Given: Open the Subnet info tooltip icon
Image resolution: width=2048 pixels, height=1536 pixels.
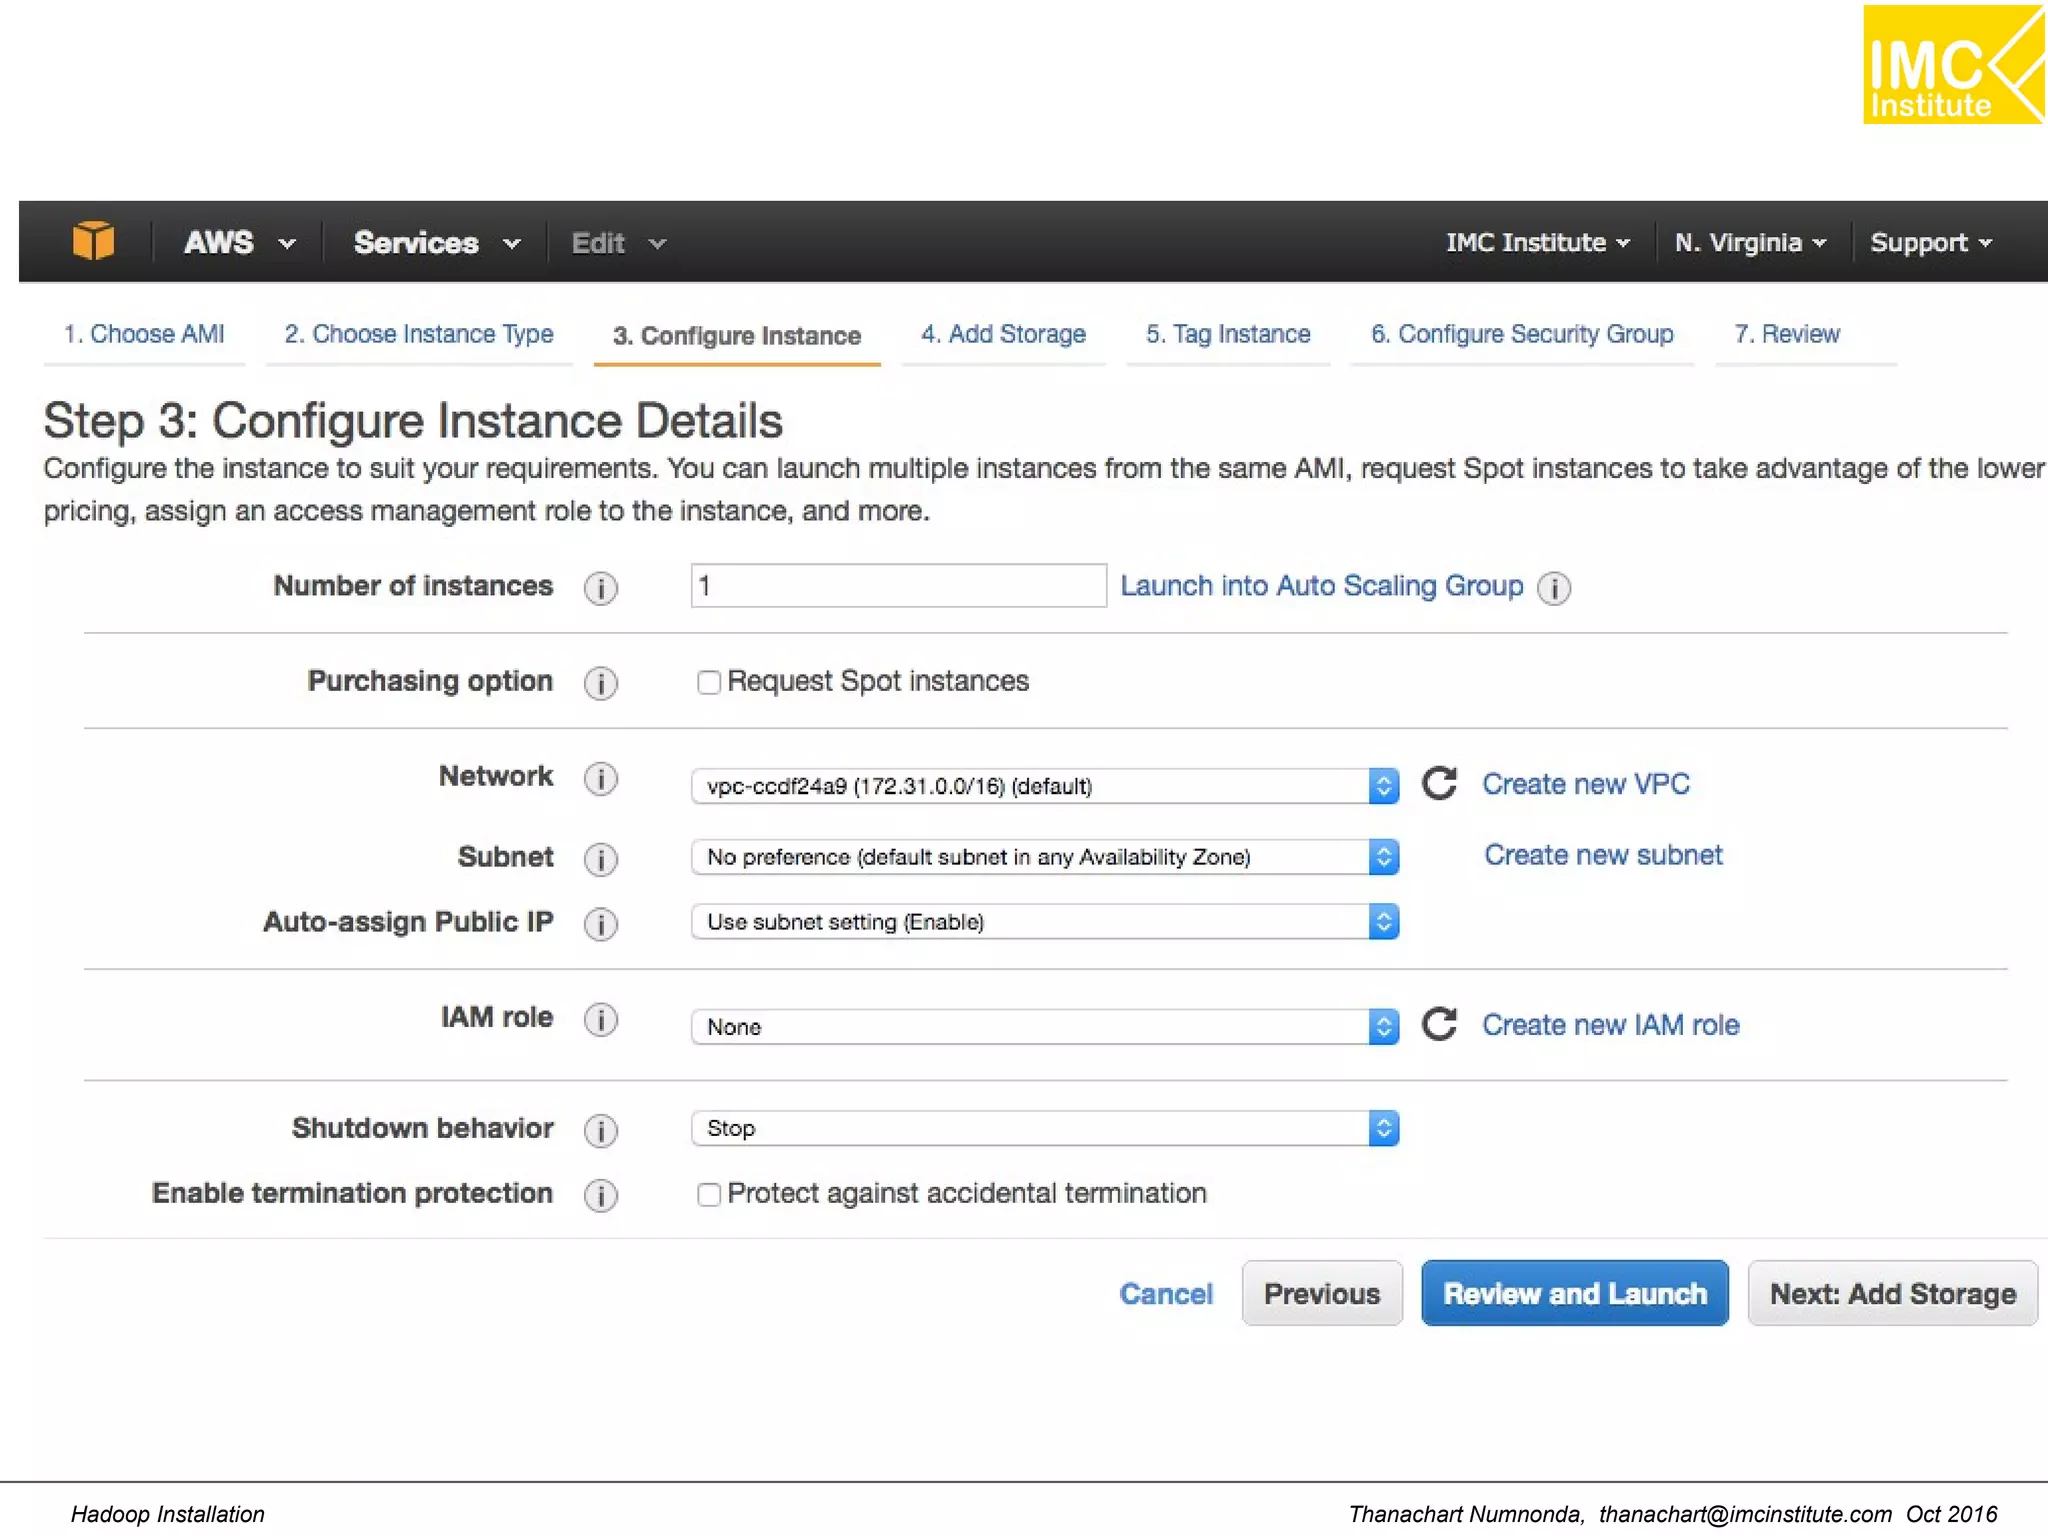Looking at the screenshot, I should coord(600,859).
